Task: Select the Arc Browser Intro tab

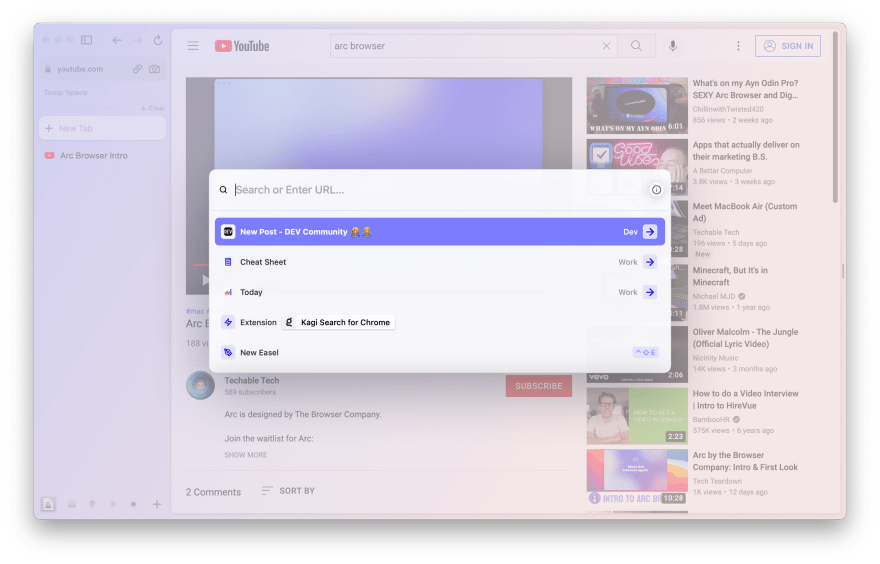Action: click(x=103, y=155)
